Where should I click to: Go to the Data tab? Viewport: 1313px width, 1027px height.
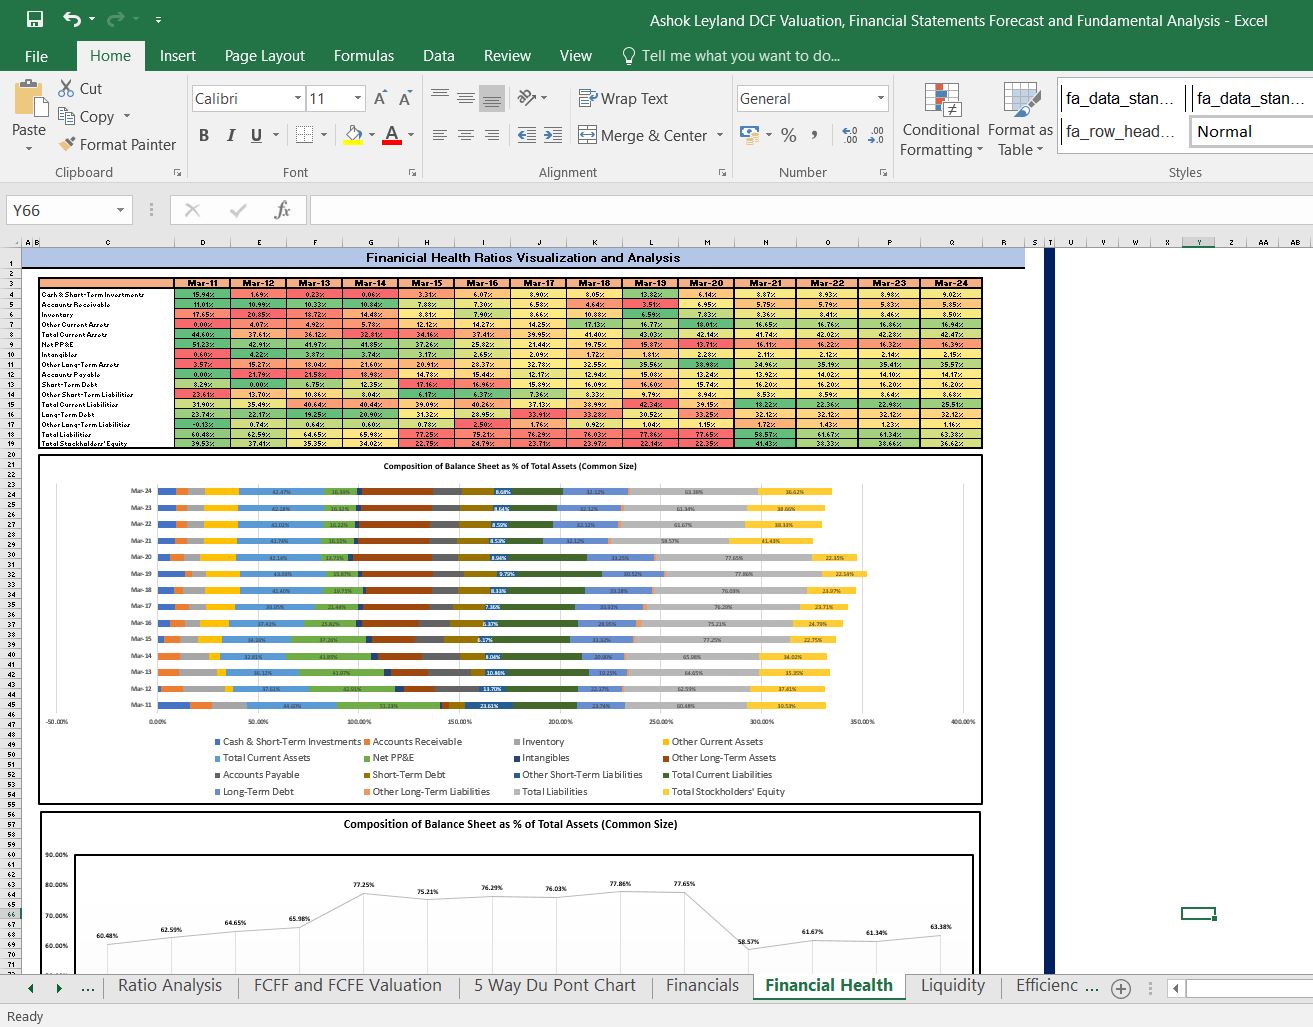[x=439, y=56]
